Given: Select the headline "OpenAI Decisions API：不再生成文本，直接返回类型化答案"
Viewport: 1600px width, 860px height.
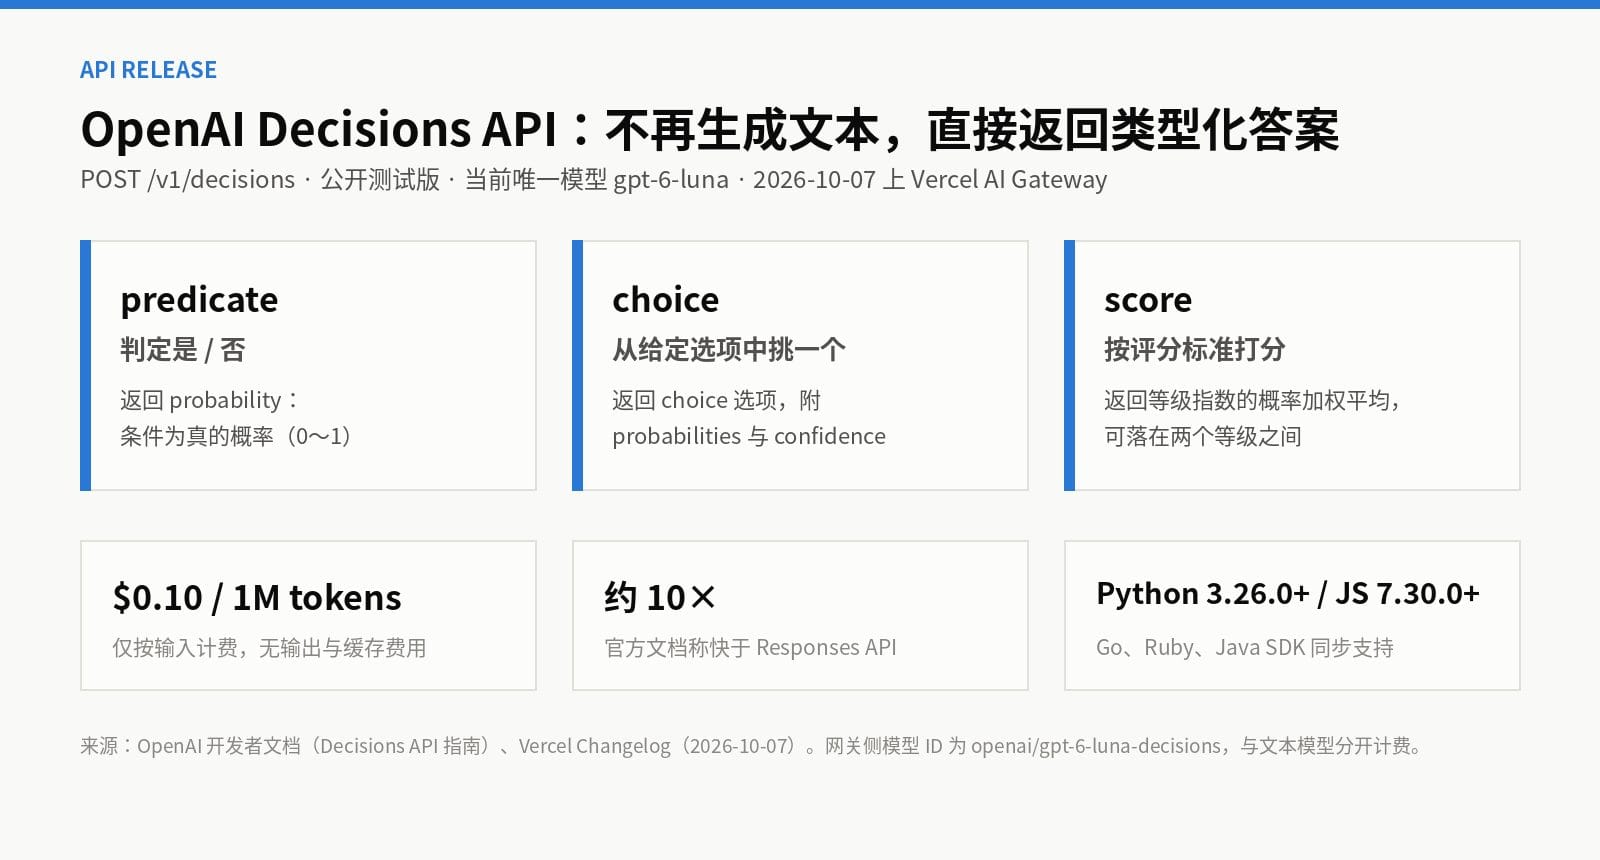Looking at the screenshot, I should coord(709,130).
